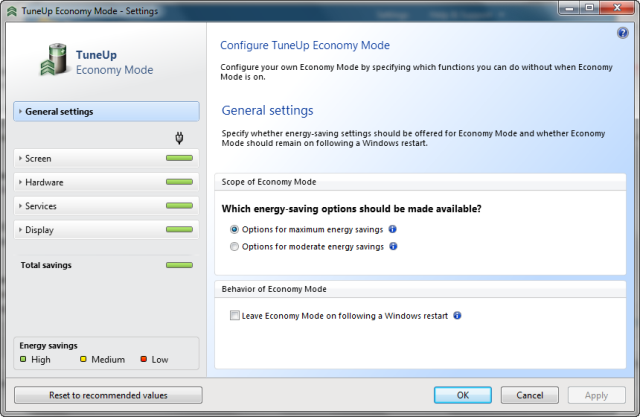The width and height of the screenshot is (640, 417).
Task: Click the Screen green savings bar
Action: click(x=179, y=158)
